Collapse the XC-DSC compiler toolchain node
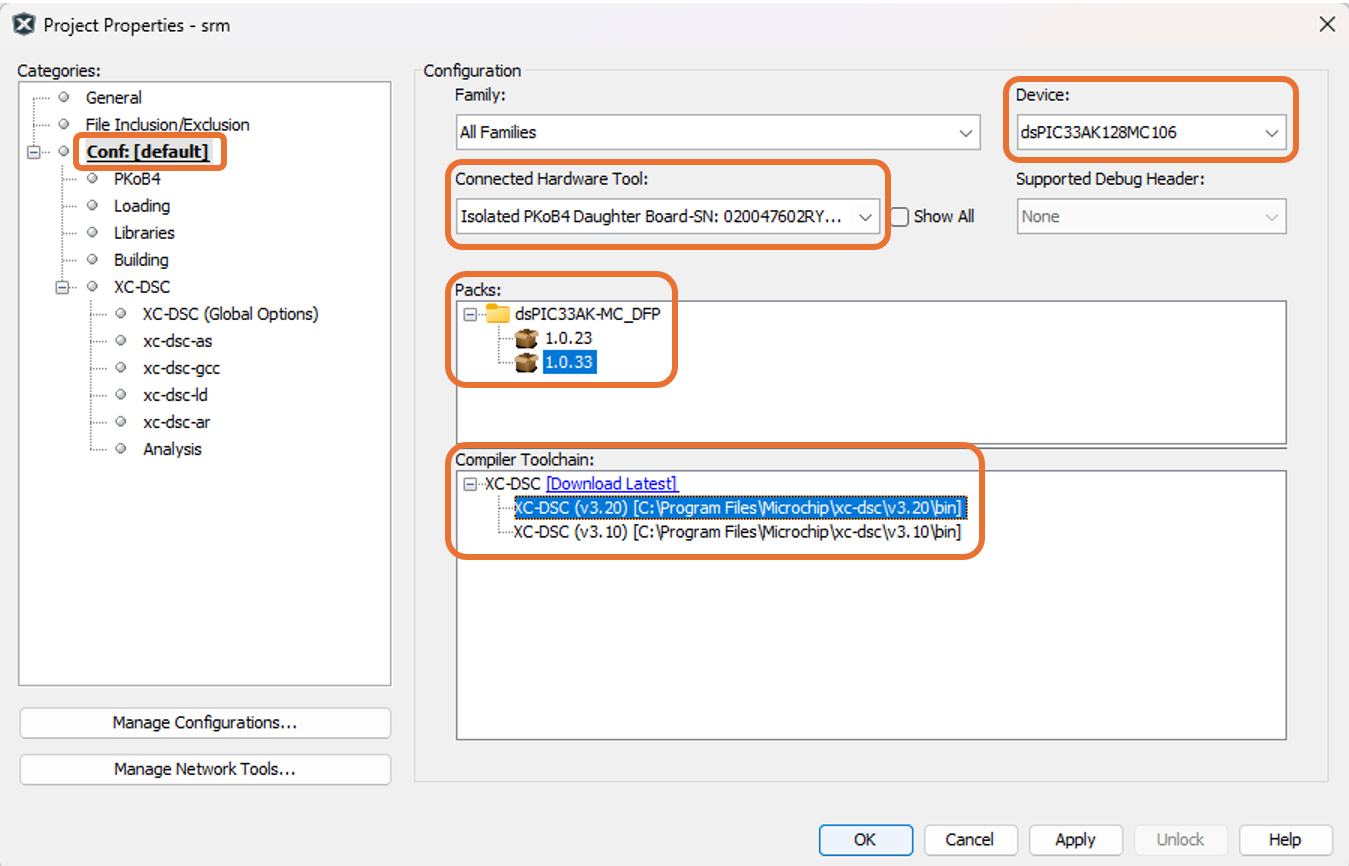Screen dimensions: 1349x866 (x=470, y=484)
